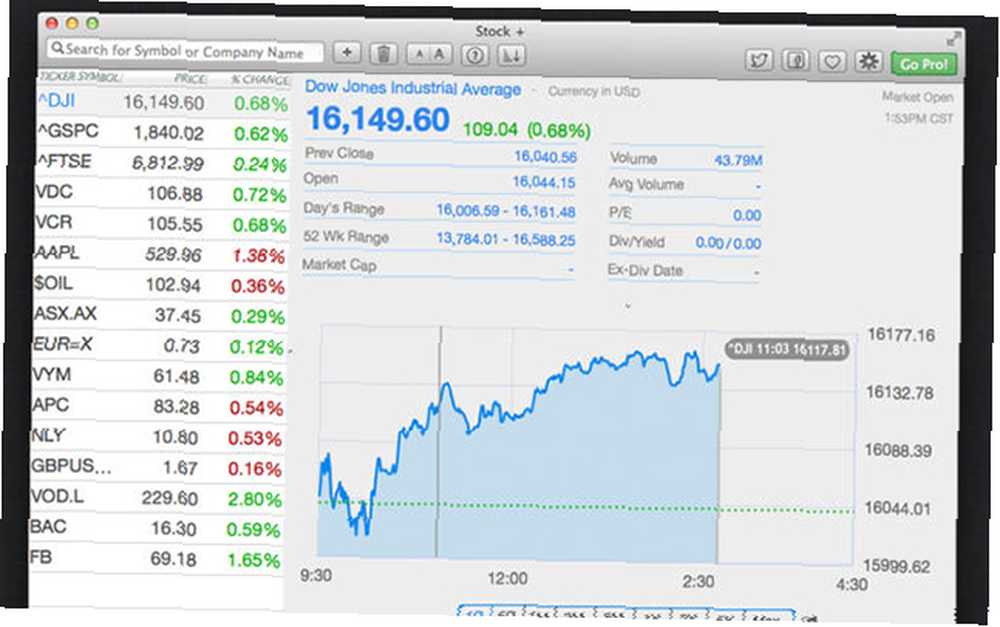Image resolution: width=1000 pixels, height=627 pixels.
Task: Click the Volume value 43.79M
Action: (738, 160)
